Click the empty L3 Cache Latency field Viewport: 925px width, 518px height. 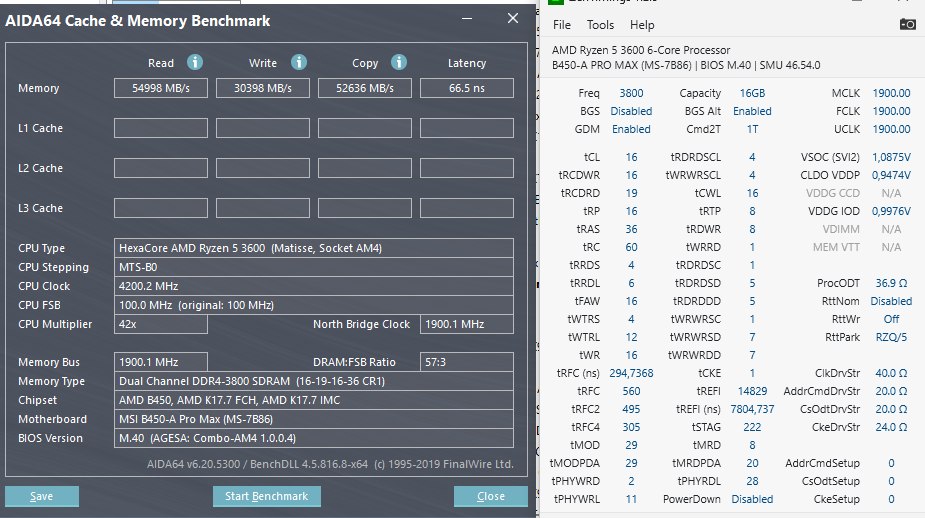pyautogui.click(x=467, y=208)
